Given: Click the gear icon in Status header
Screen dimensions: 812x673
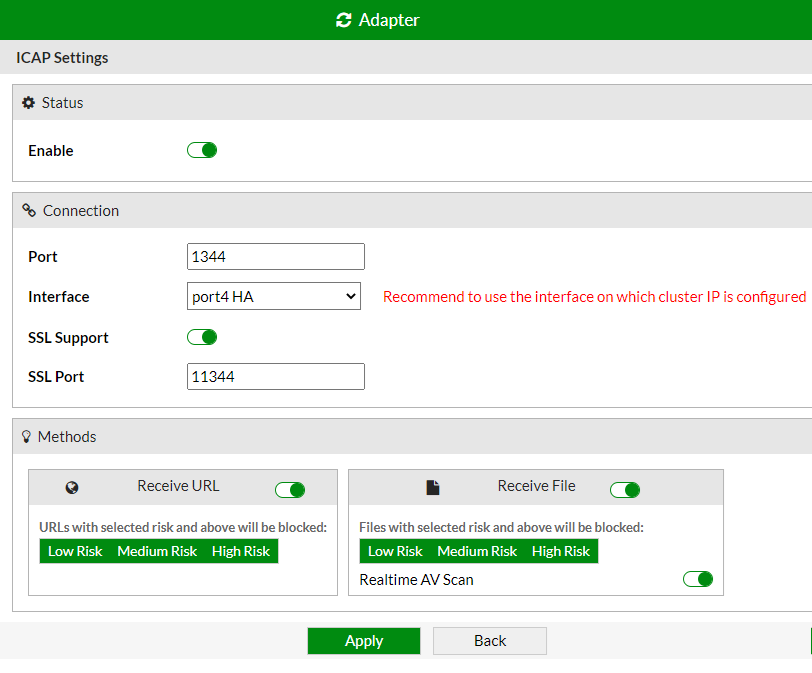Looking at the screenshot, I should (28, 103).
